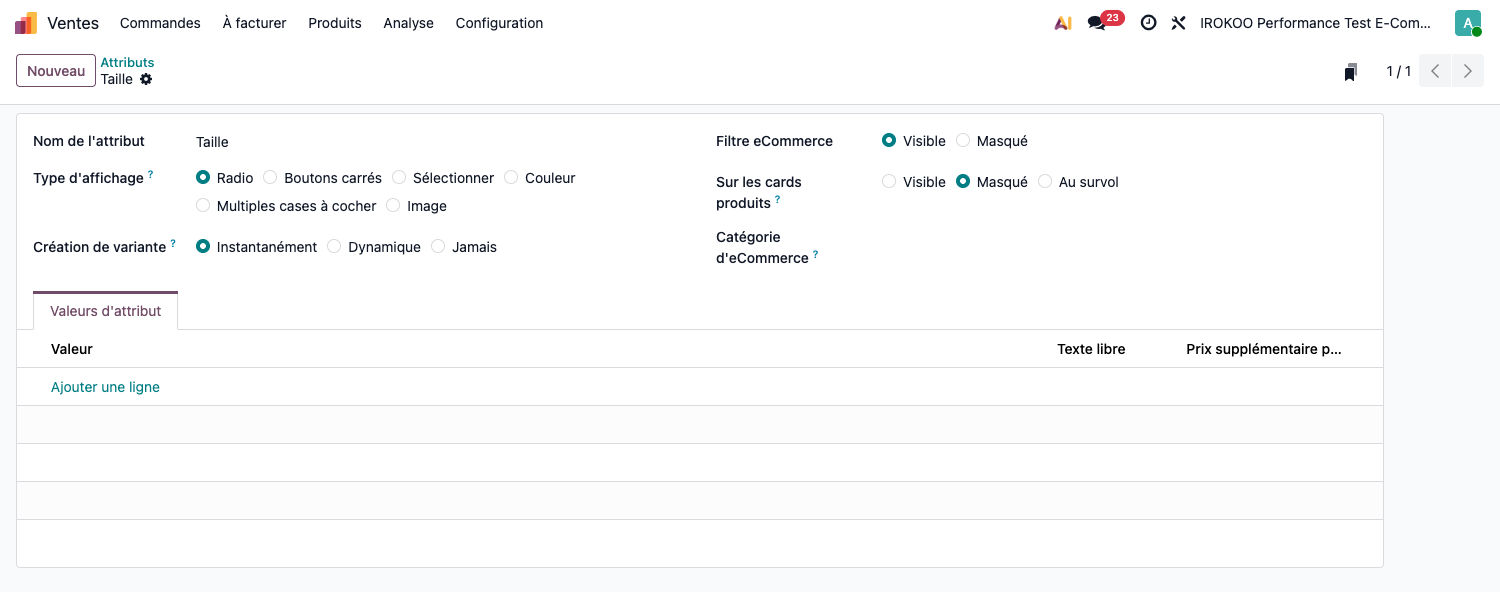The height and width of the screenshot is (592, 1500).
Task: Select the Boutons carrés display type
Action: [322, 178]
